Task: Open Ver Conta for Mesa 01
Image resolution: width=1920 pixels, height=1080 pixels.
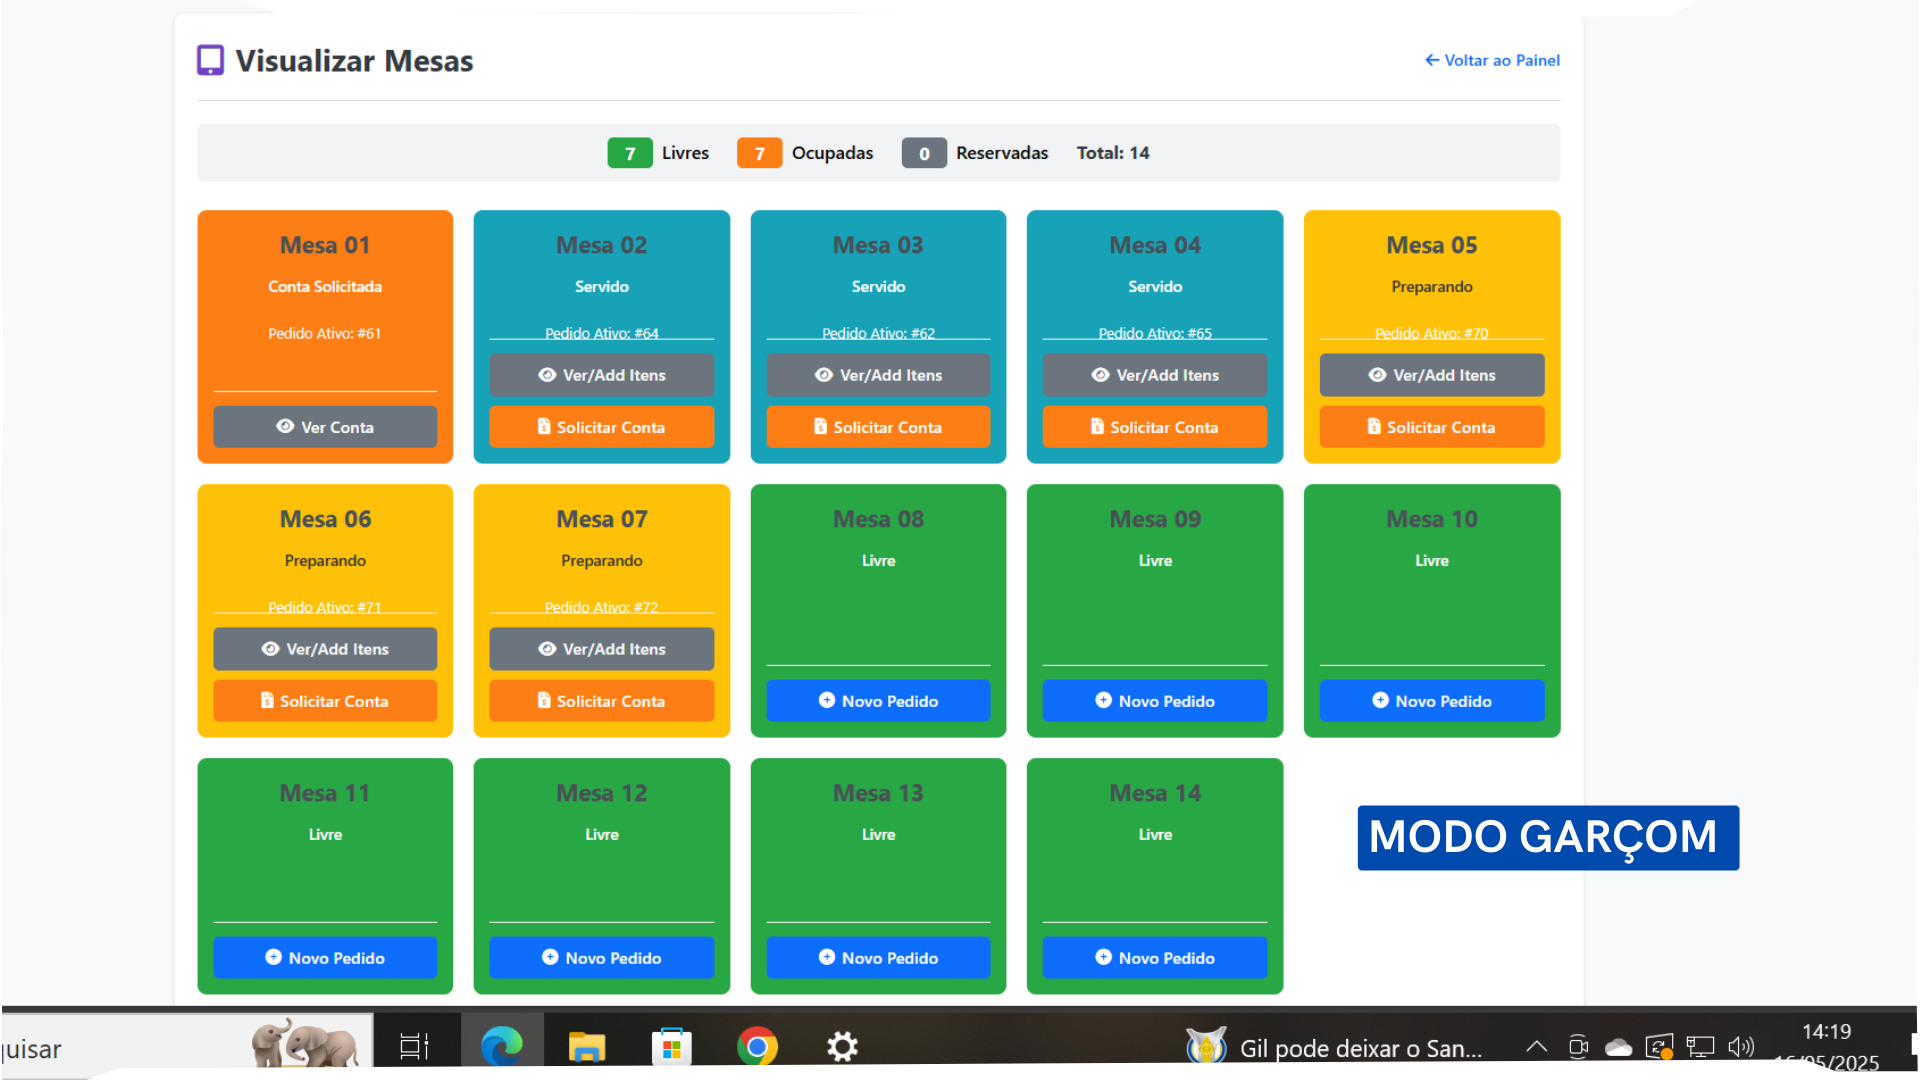Action: [x=325, y=427]
